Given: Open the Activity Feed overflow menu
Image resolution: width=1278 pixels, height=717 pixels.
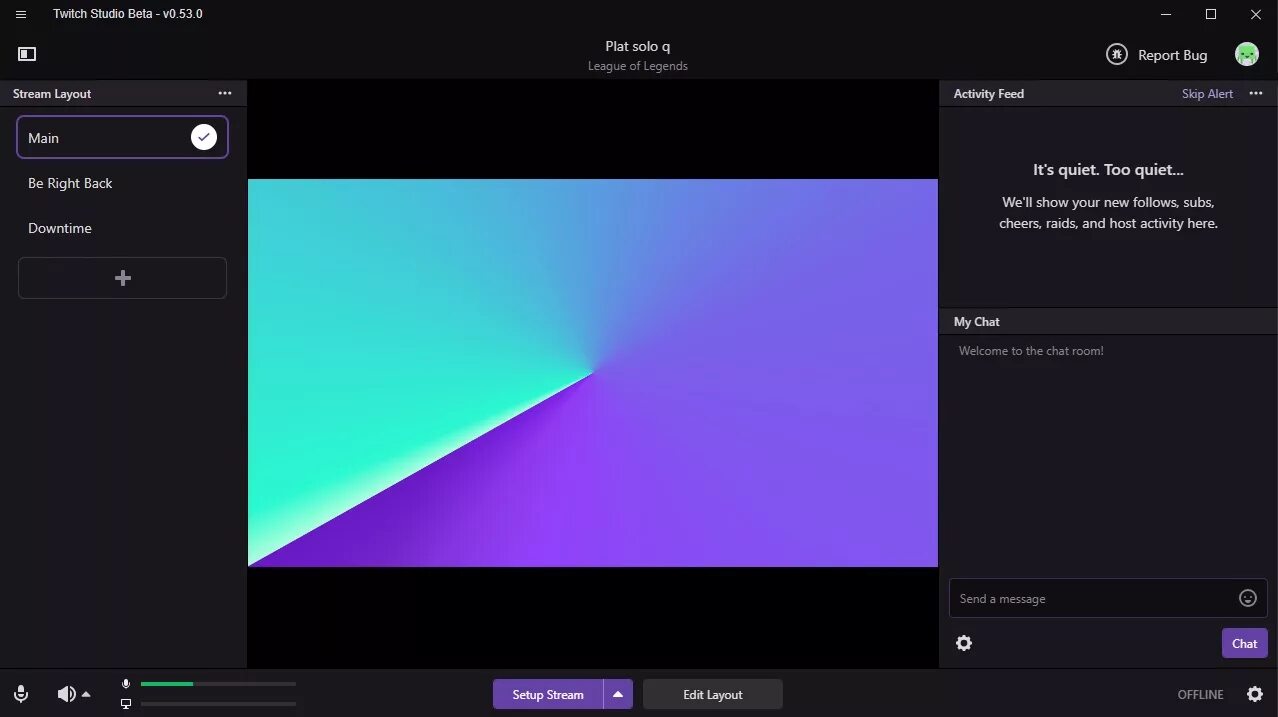Looking at the screenshot, I should point(1255,93).
